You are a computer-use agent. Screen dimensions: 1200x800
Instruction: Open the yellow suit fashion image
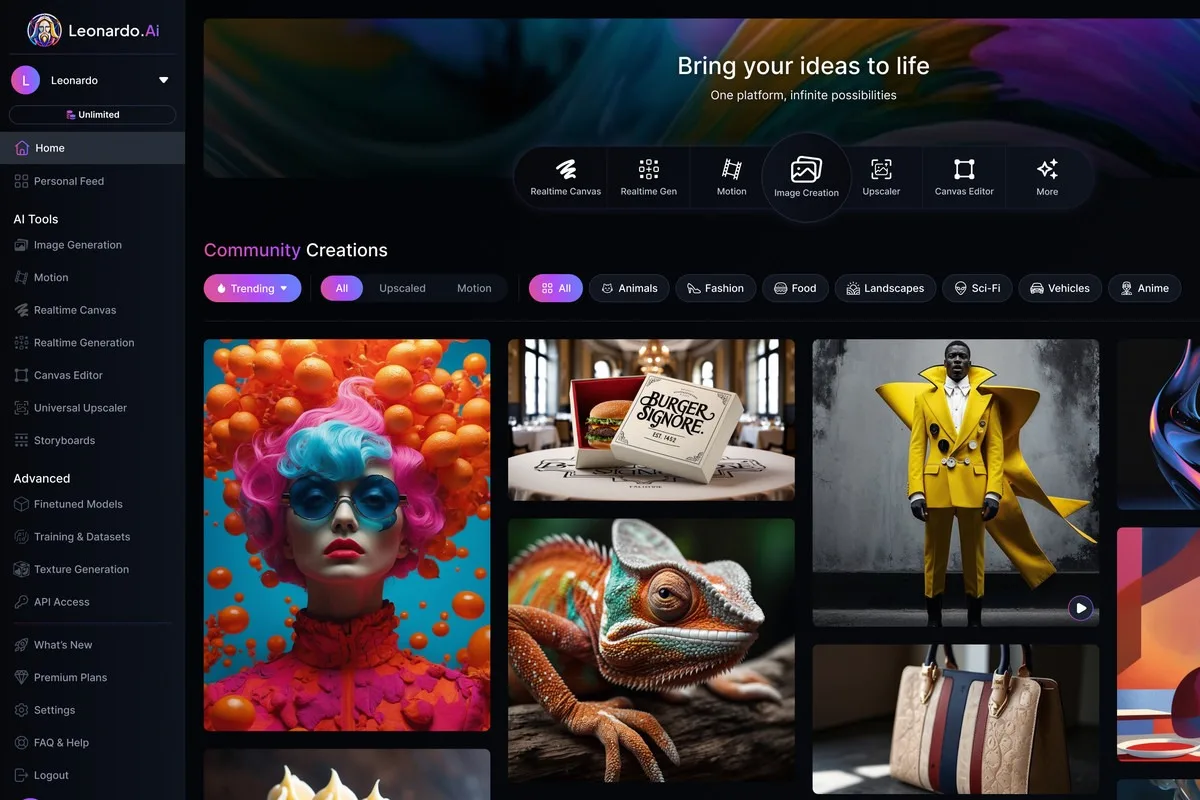955,483
